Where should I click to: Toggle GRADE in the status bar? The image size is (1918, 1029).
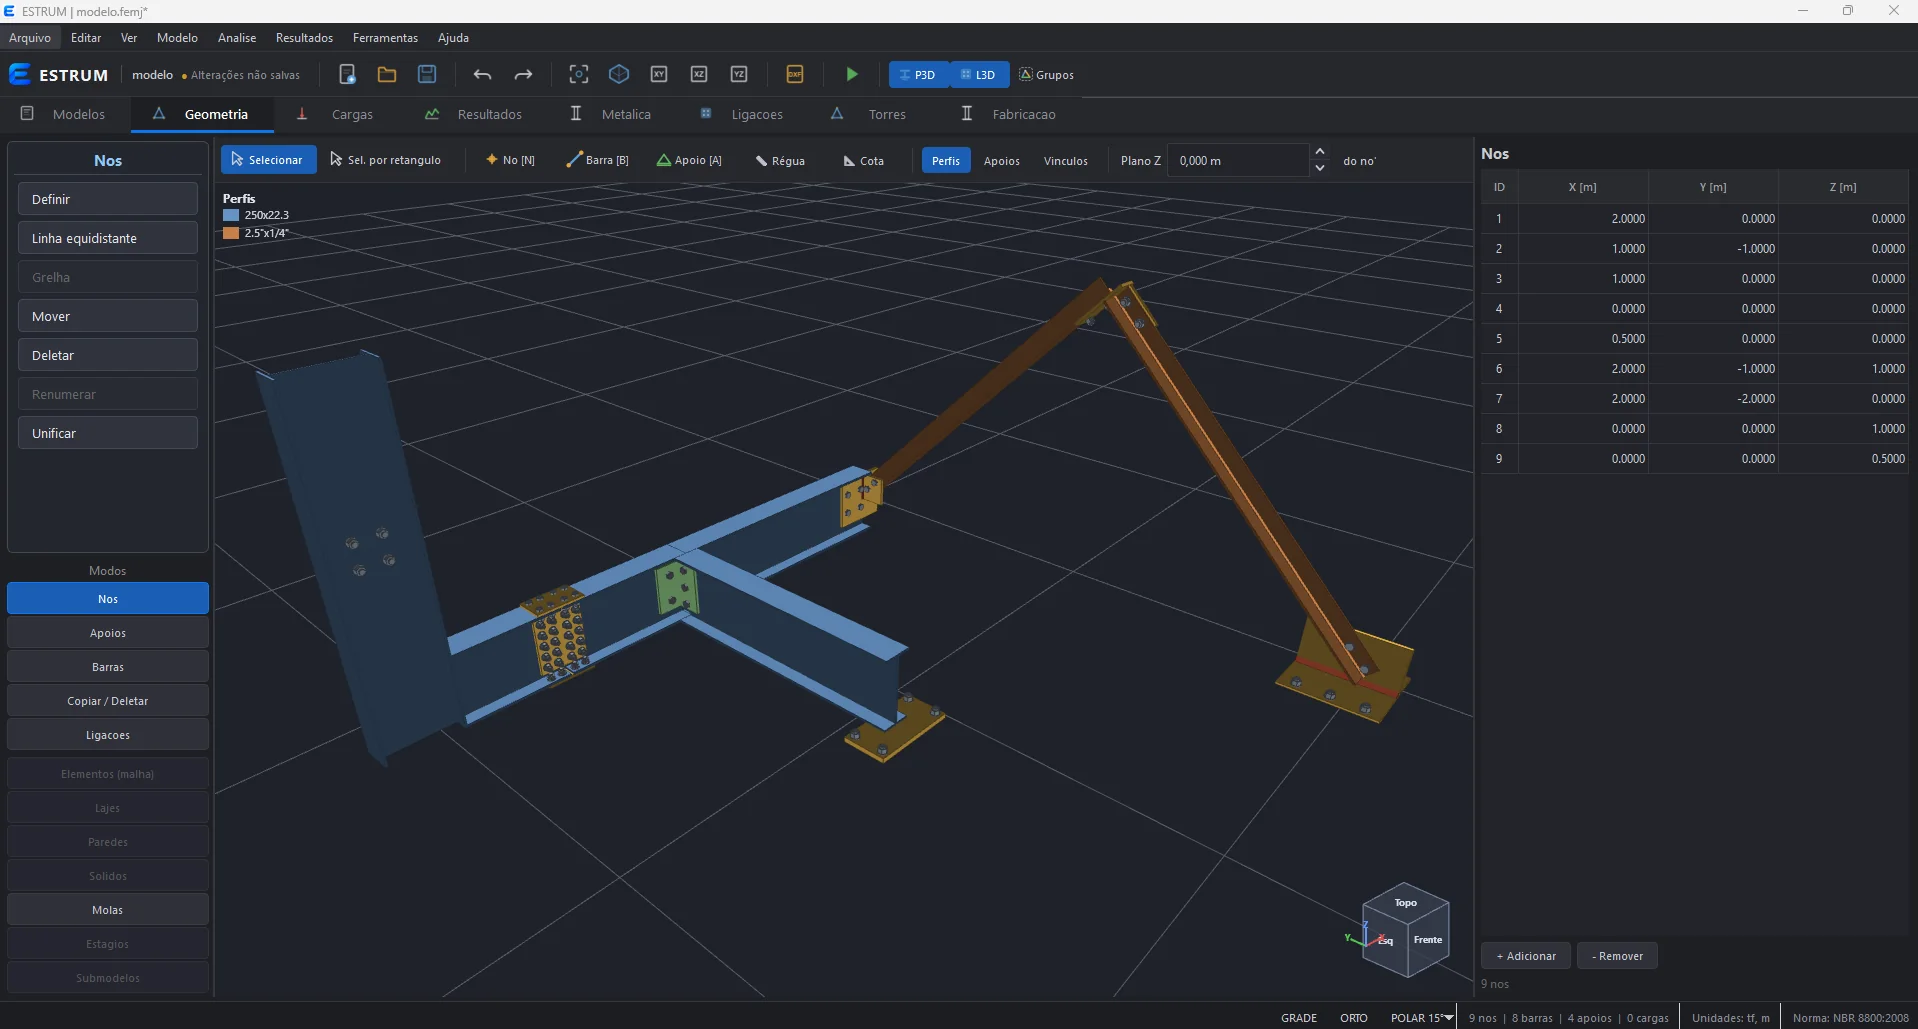[1299, 1018]
